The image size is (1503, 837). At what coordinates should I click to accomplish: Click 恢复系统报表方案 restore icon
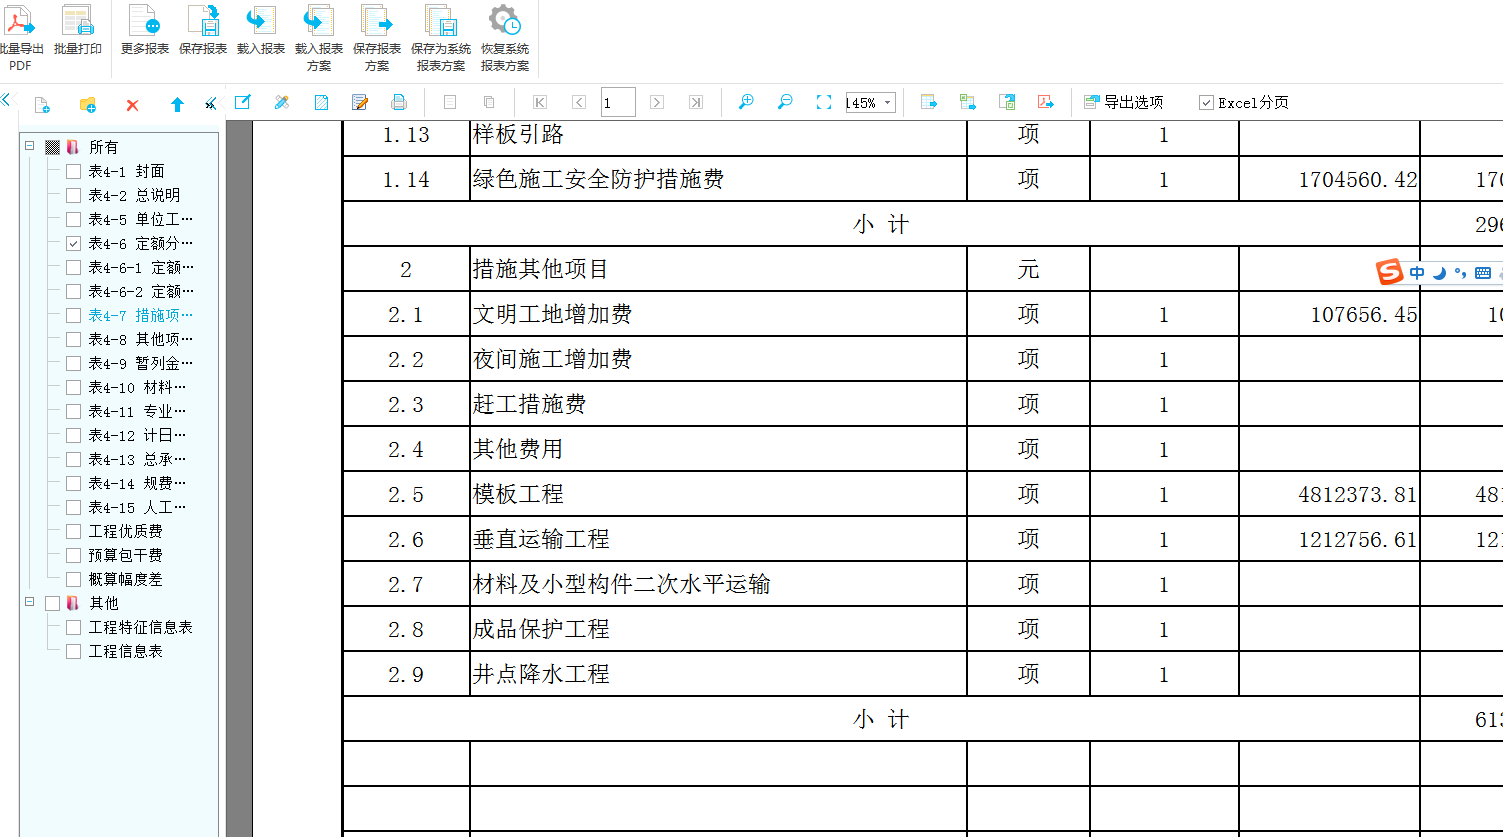point(505,20)
